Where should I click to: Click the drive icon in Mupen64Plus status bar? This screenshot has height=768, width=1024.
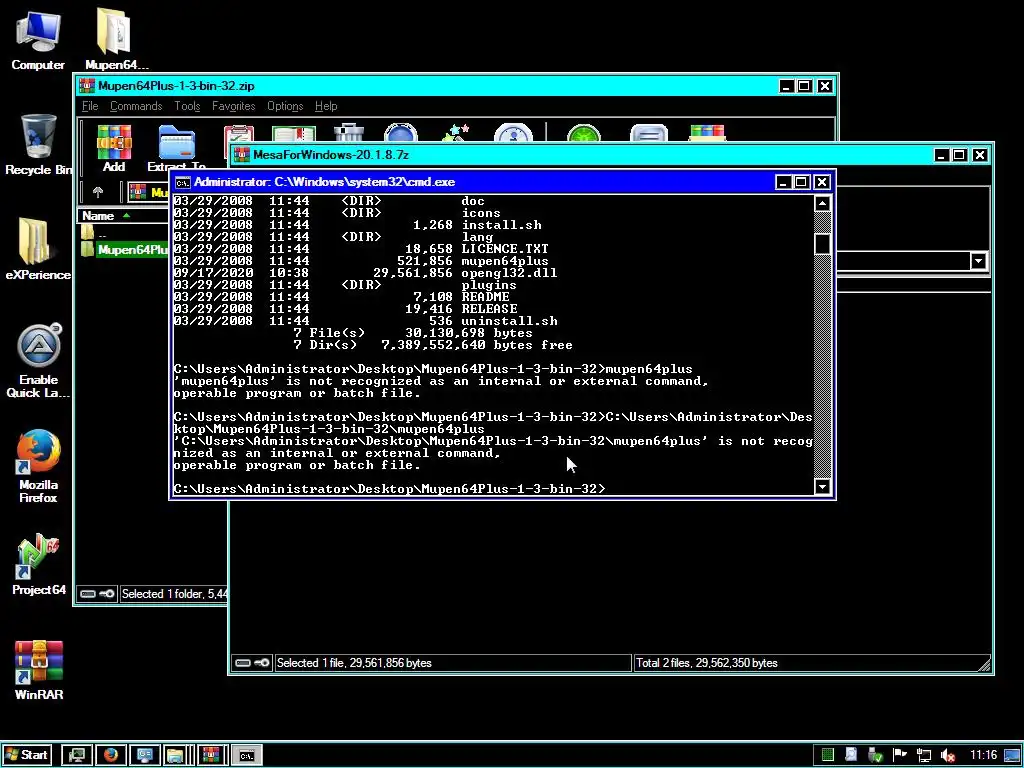coord(88,594)
